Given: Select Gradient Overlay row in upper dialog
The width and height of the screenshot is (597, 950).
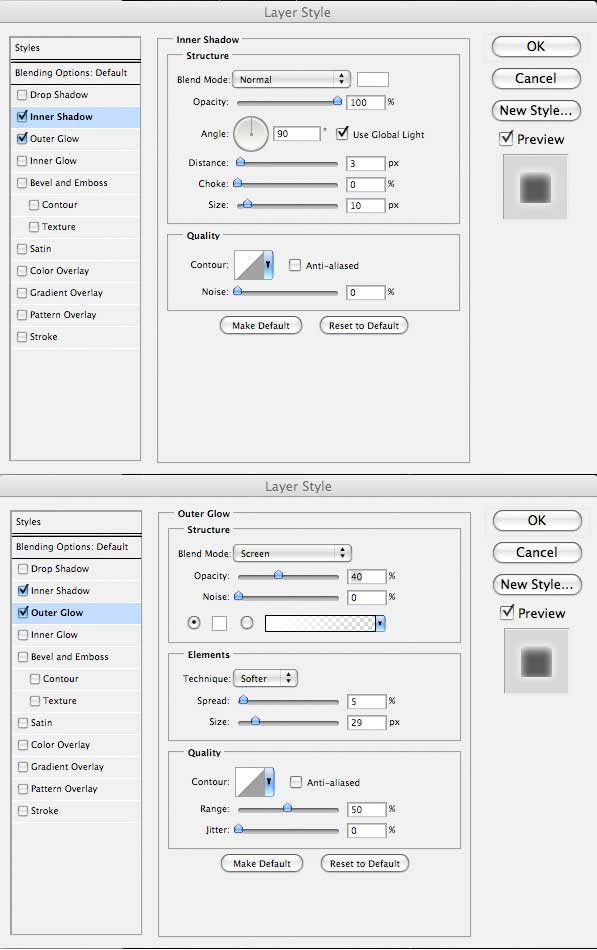Looking at the screenshot, I should pos(75,293).
